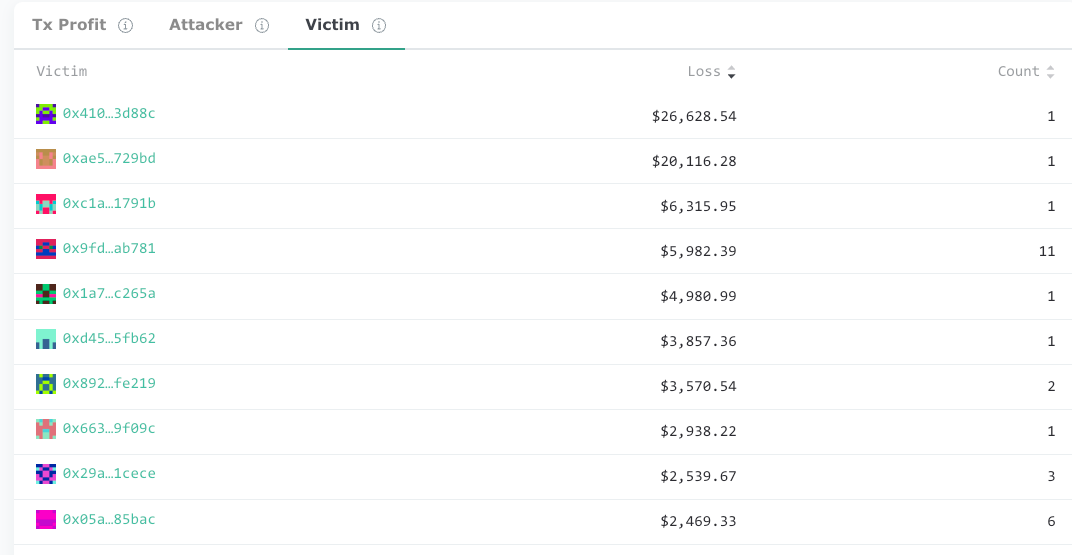Screen dimensions: 1072x555
Task: Switch to the Attacker tab
Action: 205,25
